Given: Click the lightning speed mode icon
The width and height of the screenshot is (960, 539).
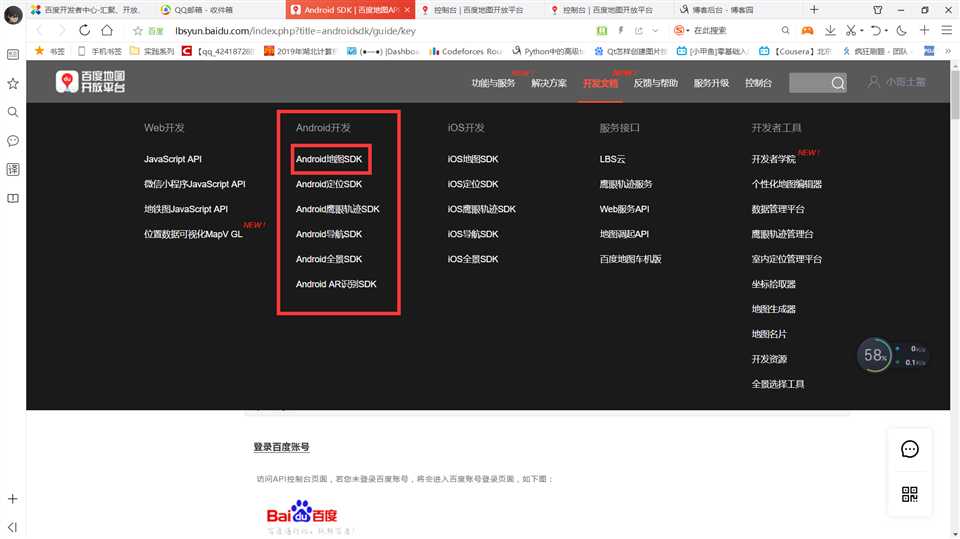Looking at the screenshot, I should tap(621, 30).
